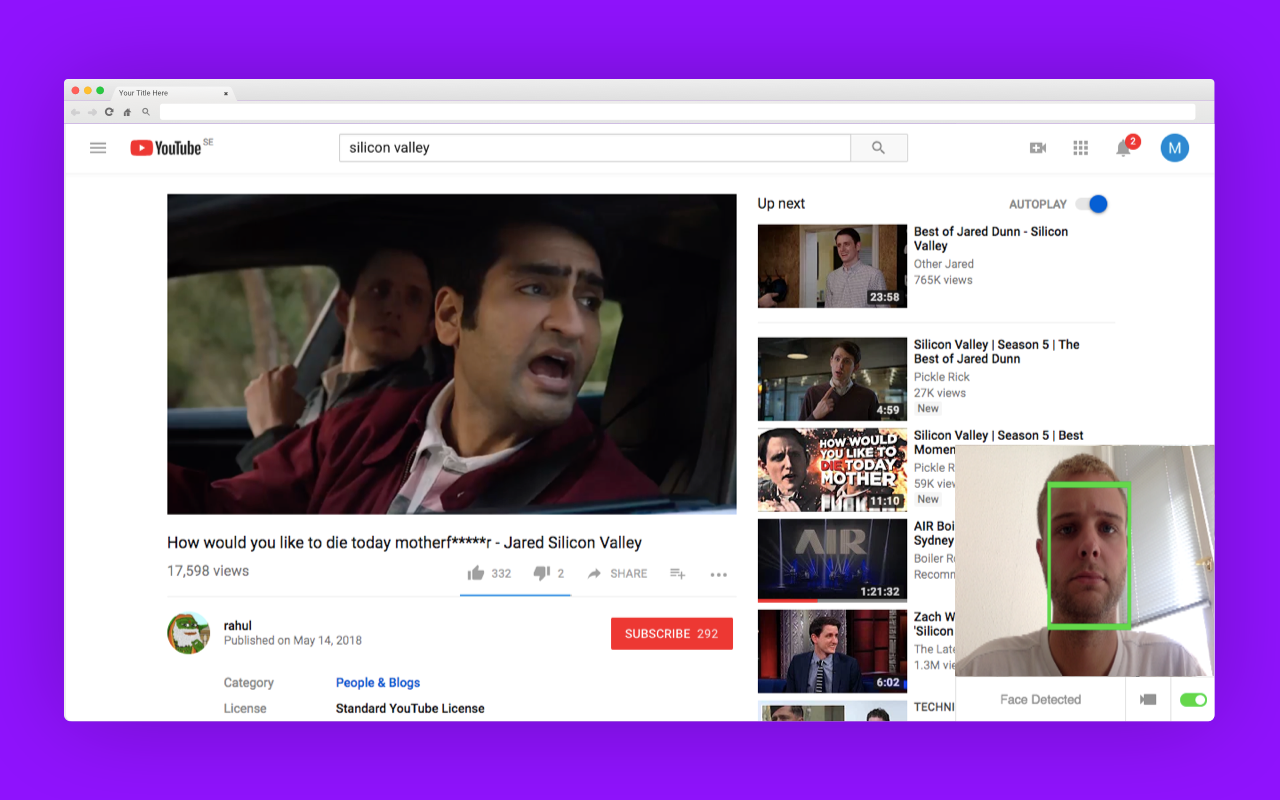Click the 17,598 views count
This screenshot has height=800, width=1280.
click(208, 571)
